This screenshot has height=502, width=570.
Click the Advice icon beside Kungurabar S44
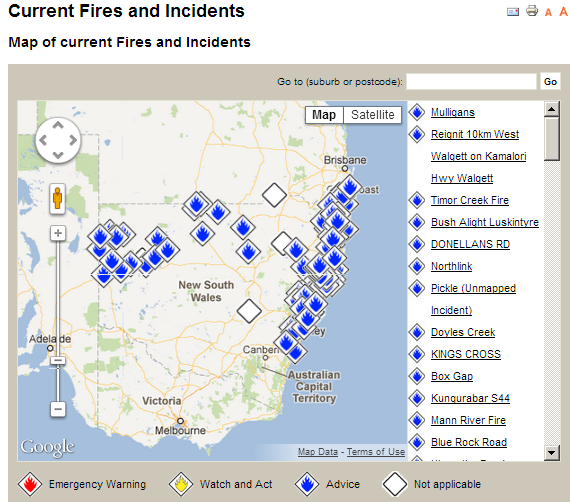pos(417,398)
